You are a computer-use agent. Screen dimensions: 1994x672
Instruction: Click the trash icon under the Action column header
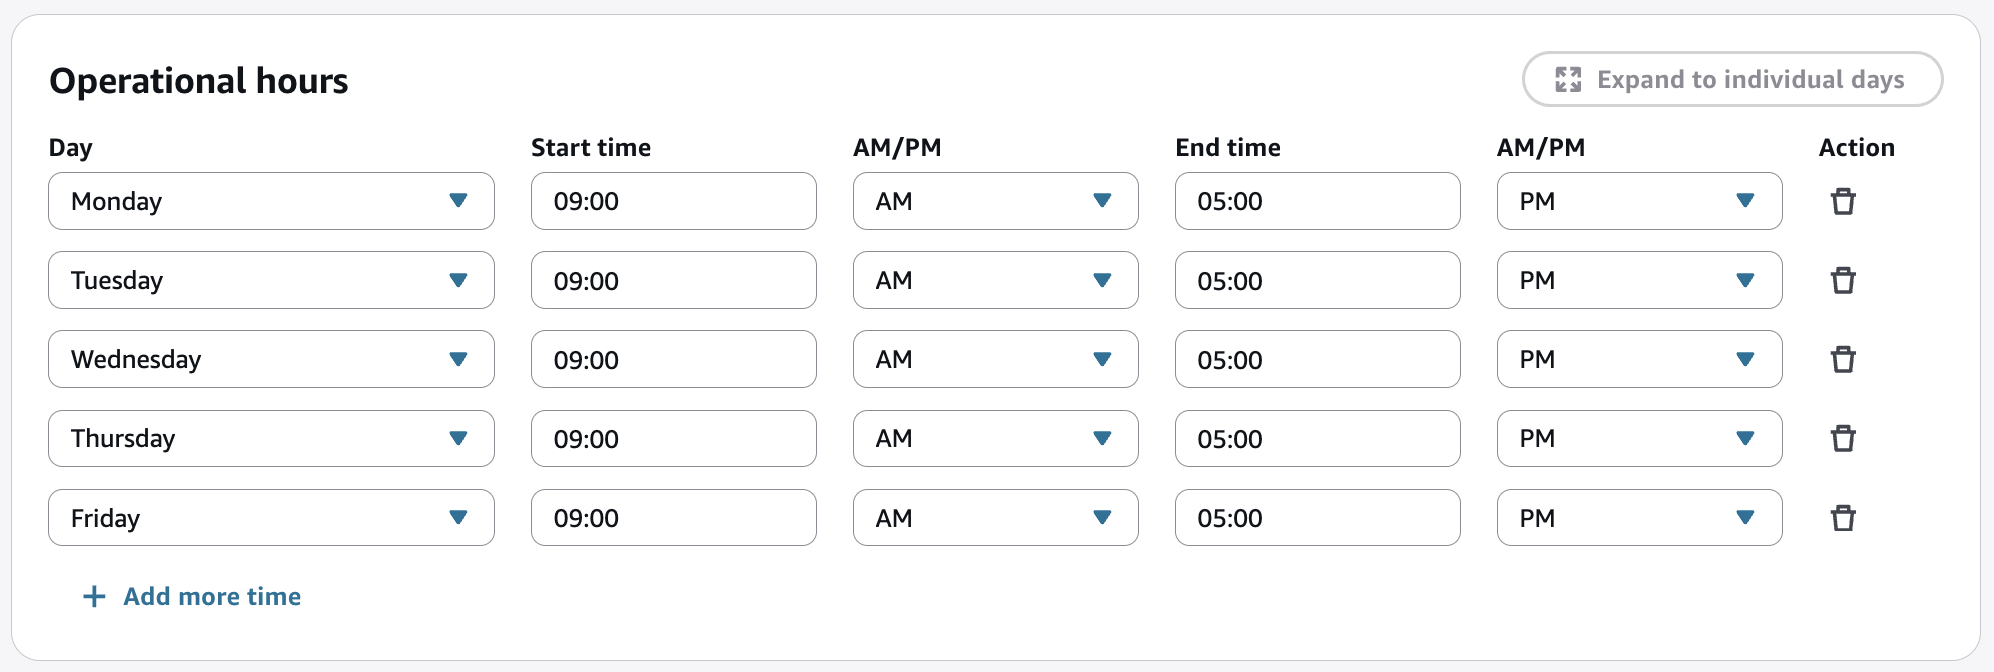(x=1844, y=201)
